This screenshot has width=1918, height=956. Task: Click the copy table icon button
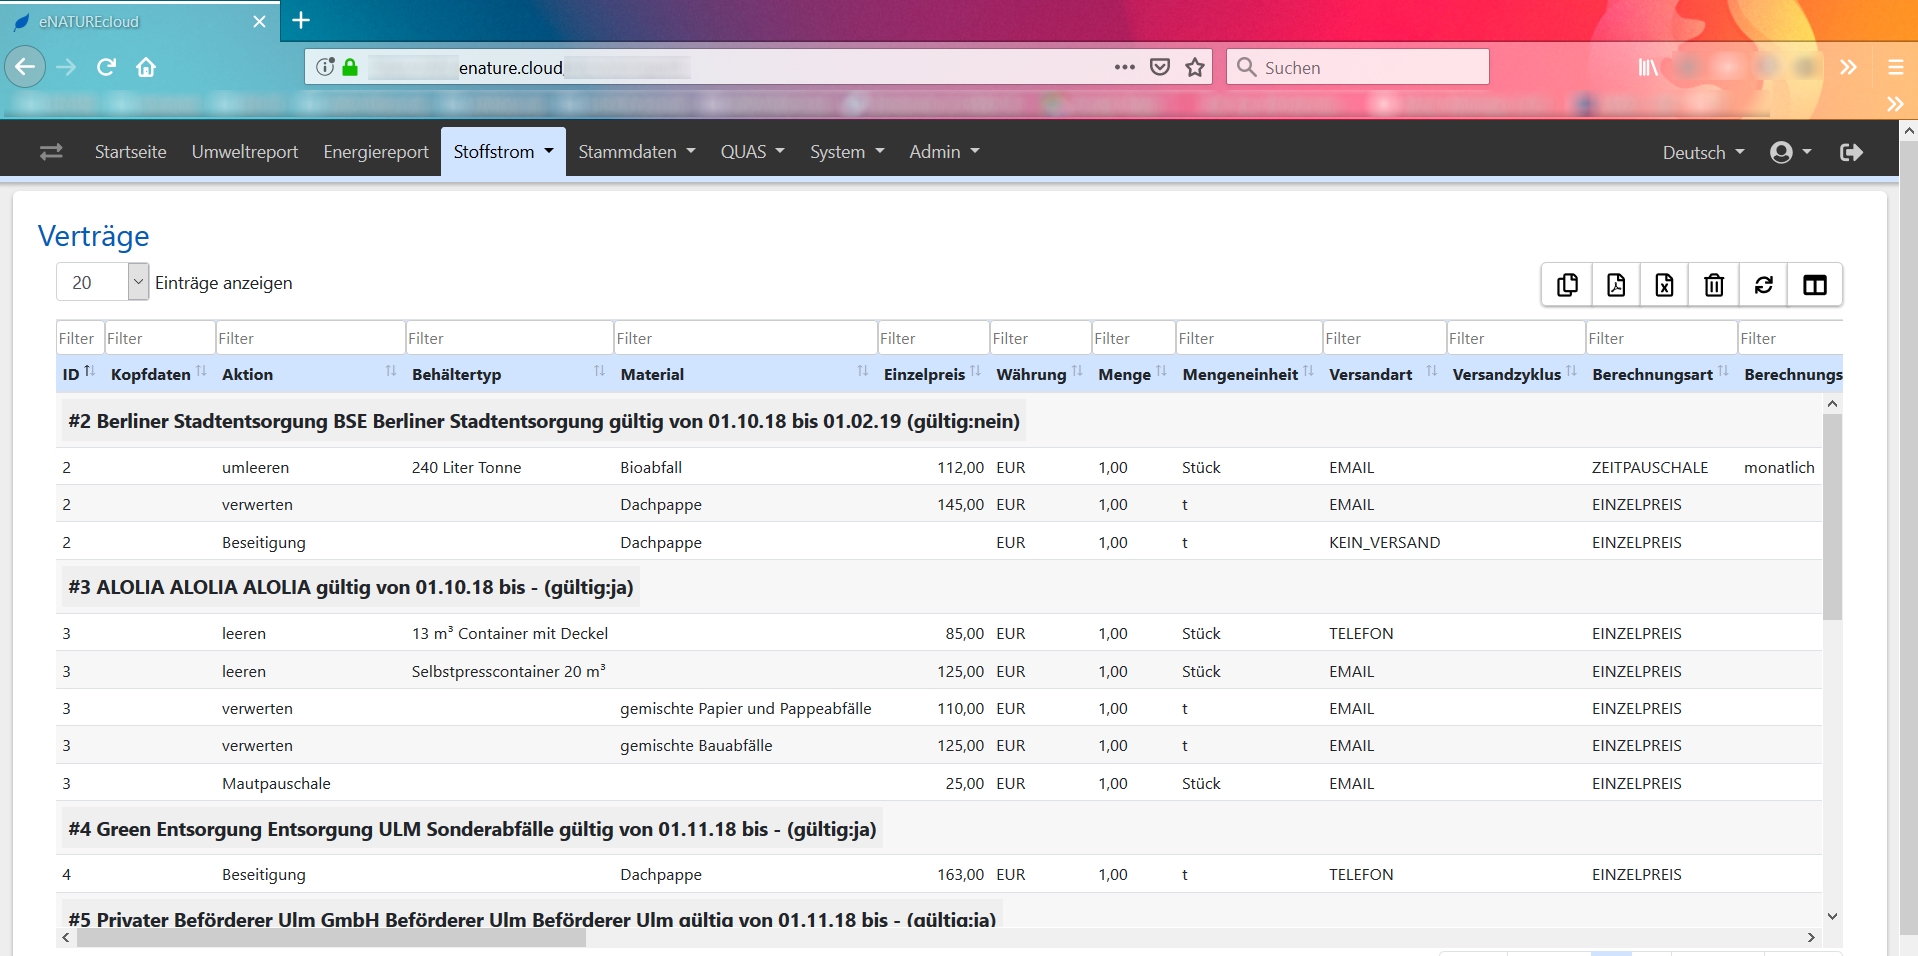(1567, 285)
